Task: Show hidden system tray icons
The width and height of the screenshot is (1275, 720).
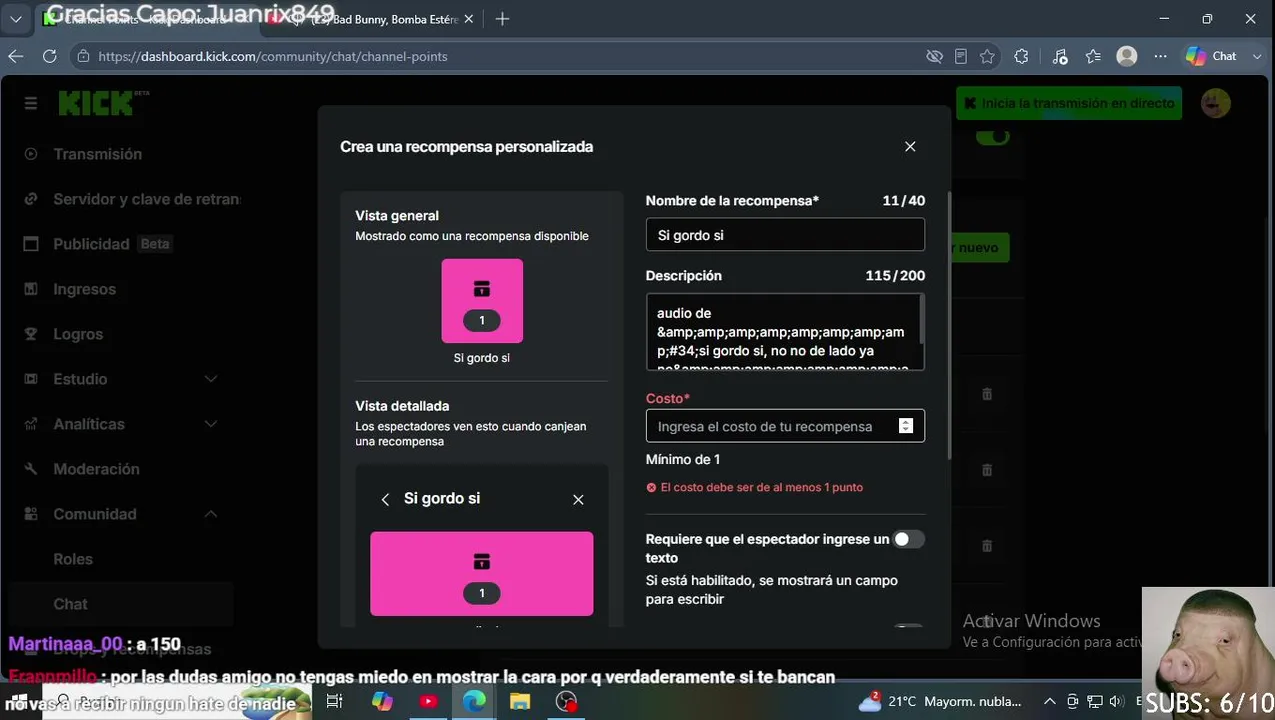Action: click(1050, 701)
